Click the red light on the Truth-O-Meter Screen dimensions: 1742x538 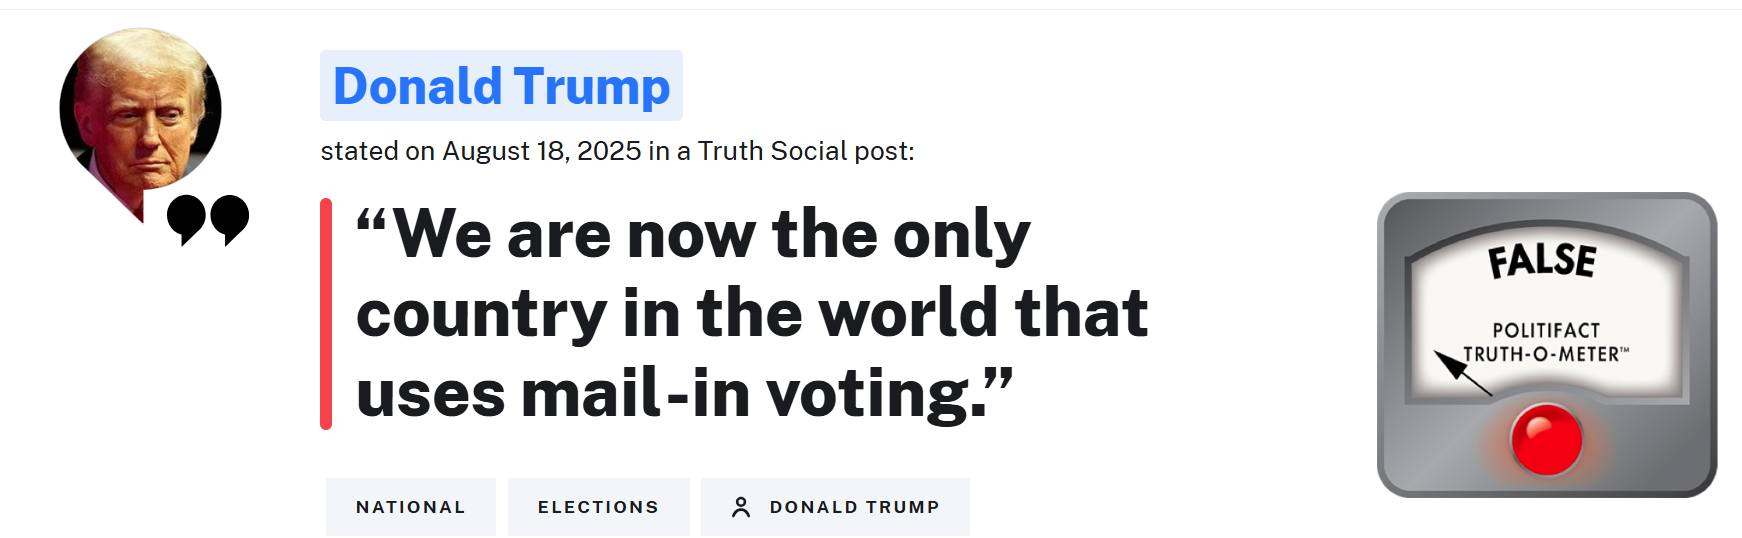point(1546,439)
